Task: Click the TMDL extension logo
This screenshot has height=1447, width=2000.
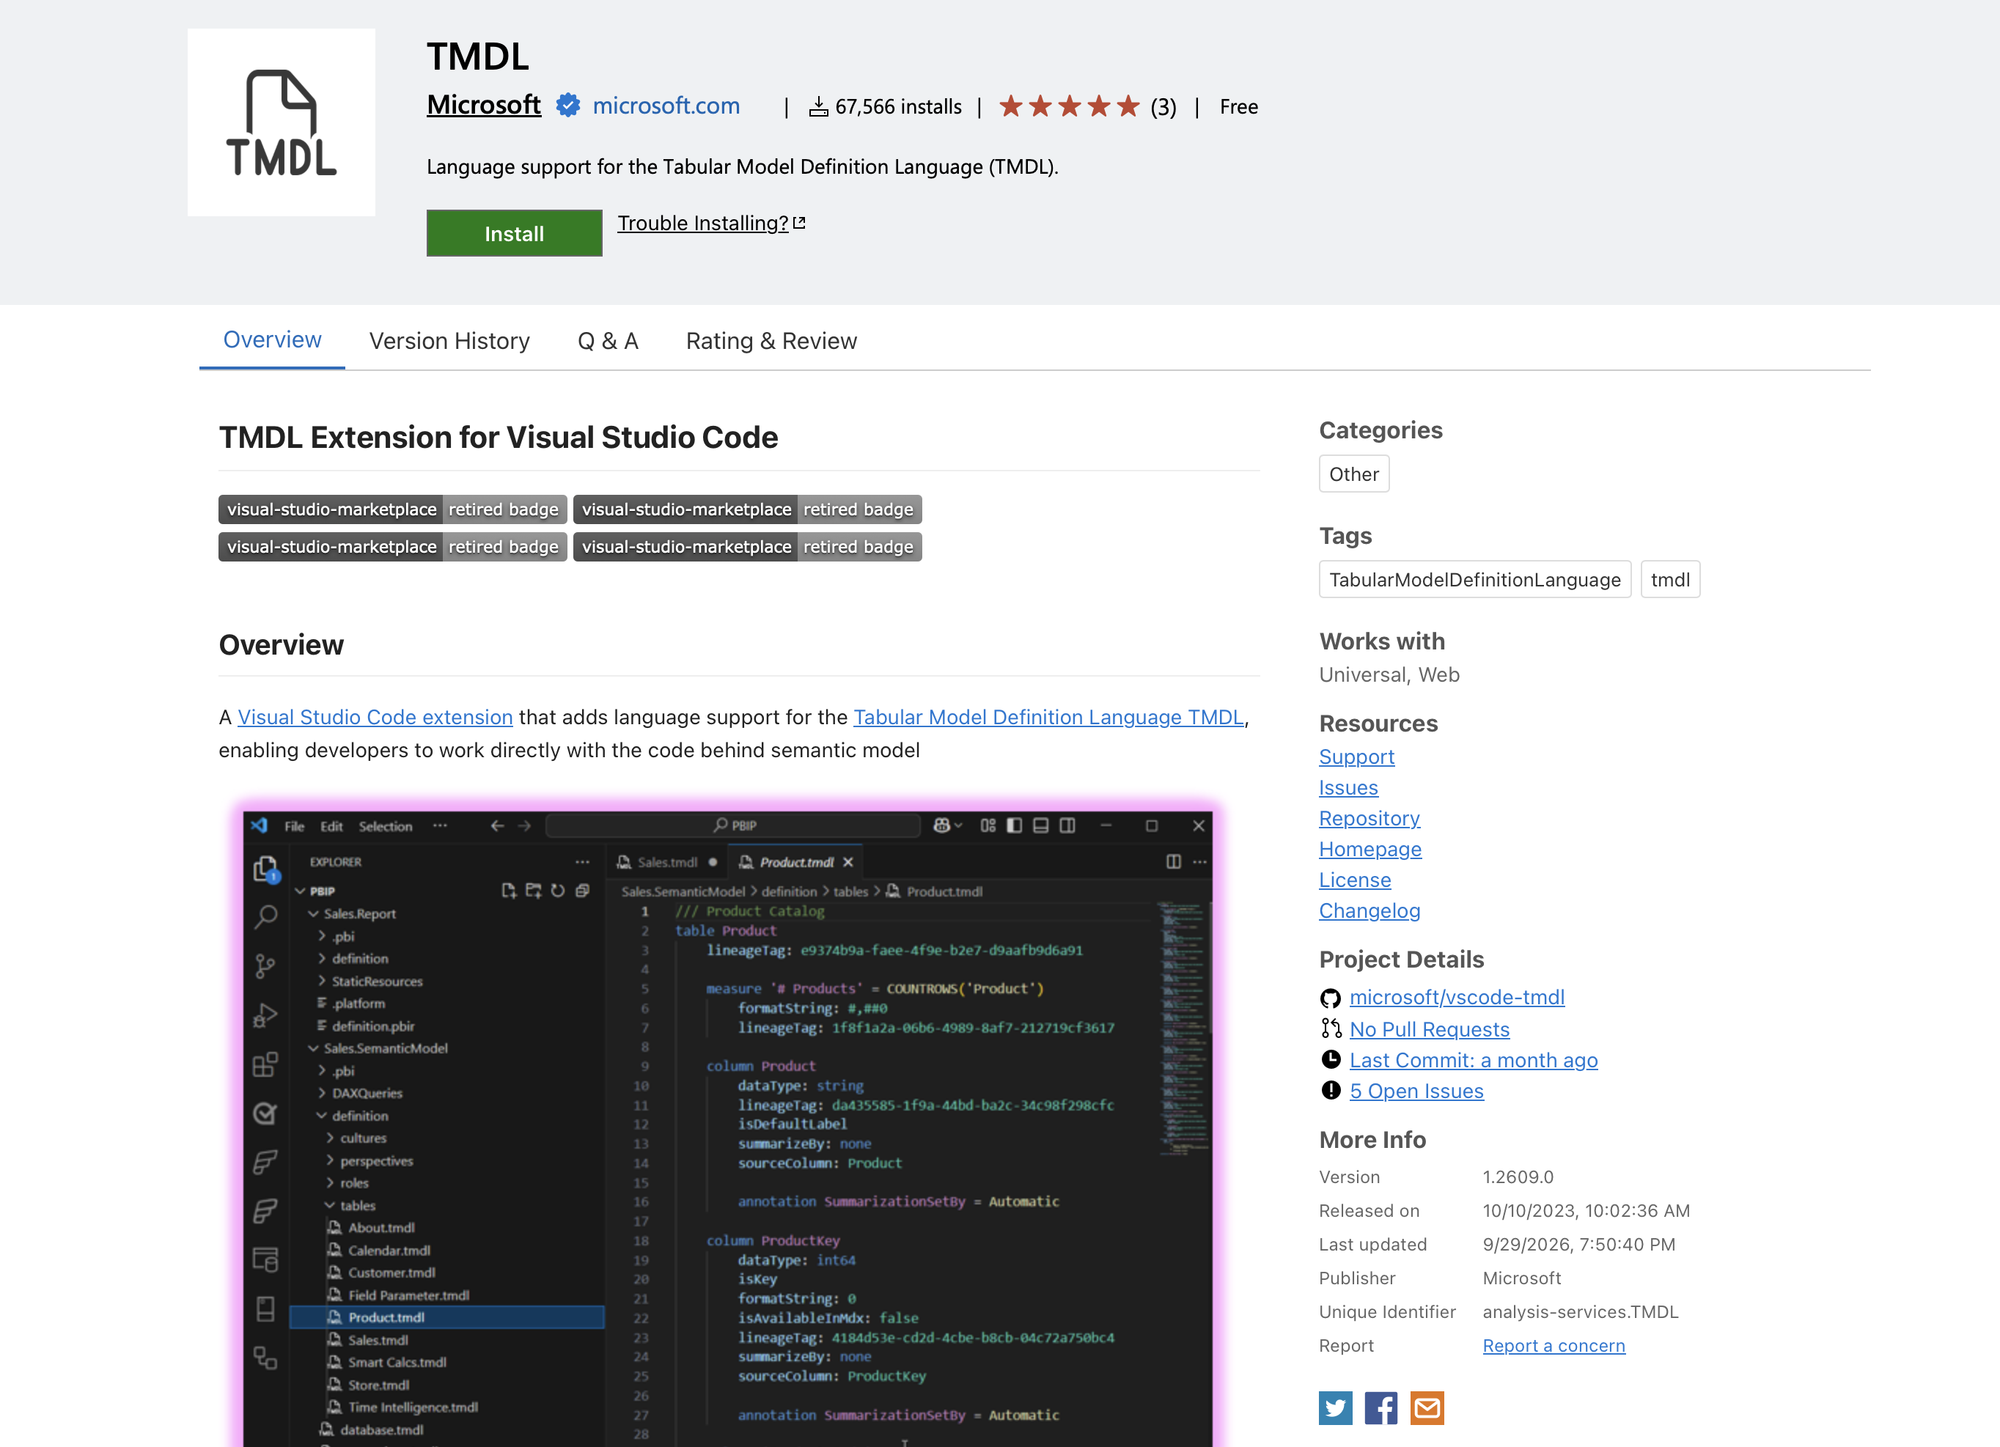Action: (x=281, y=122)
